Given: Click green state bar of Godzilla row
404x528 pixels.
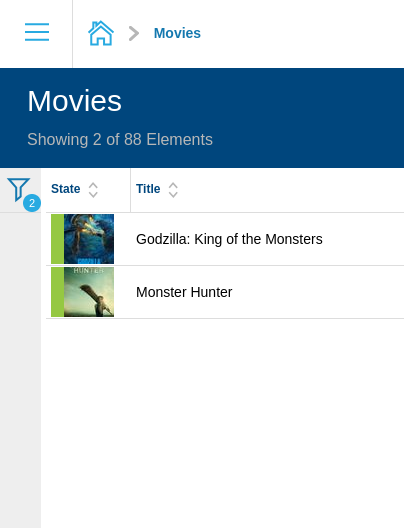Looking at the screenshot, I should 58,239.
